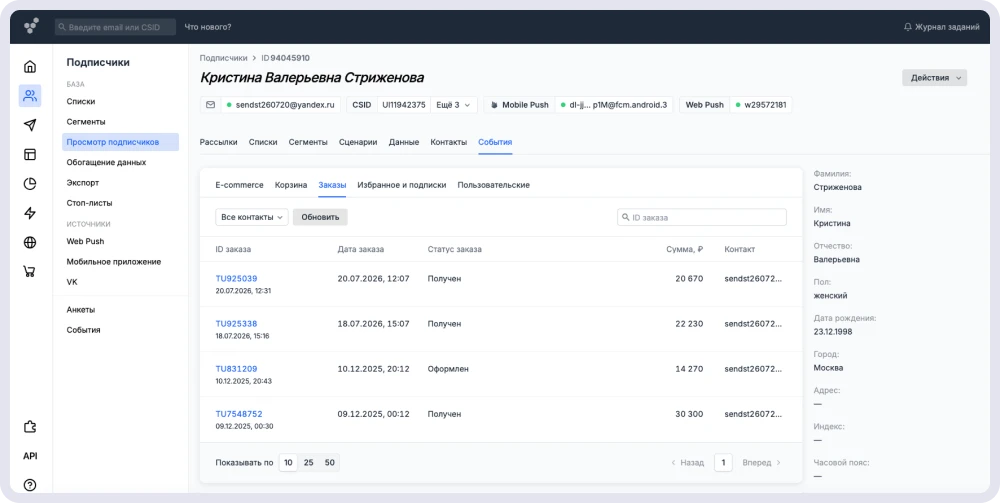1000x503 pixels.
Task: Open the paper plane campaigns icon
Action: [30, 125]
